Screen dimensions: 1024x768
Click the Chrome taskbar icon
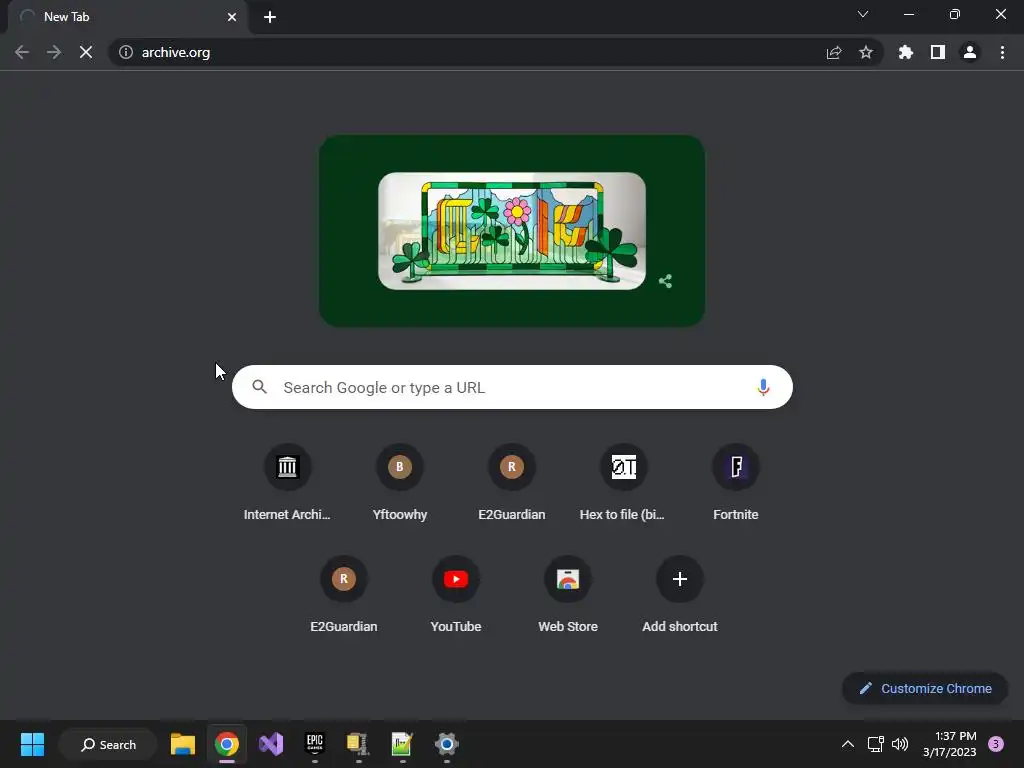[227, 744]
